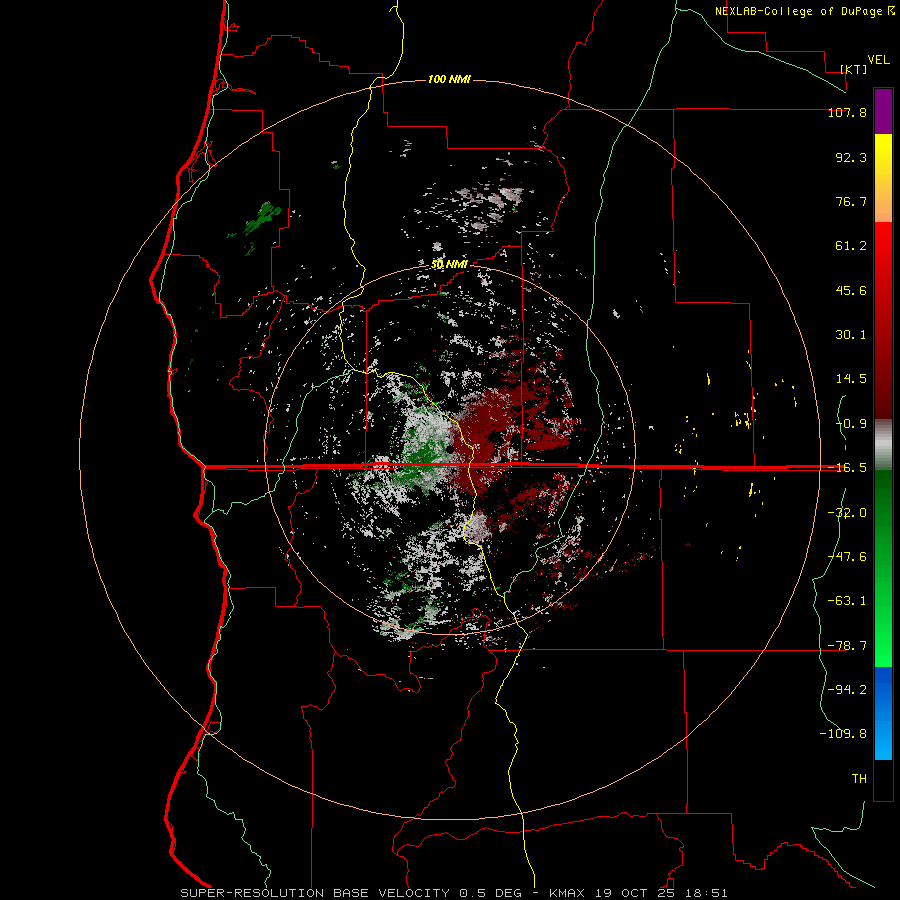Click the 45.6 scale value
The width and height of the screenshot is (900, 900).
pyautogui.click(x=851, y=290)
